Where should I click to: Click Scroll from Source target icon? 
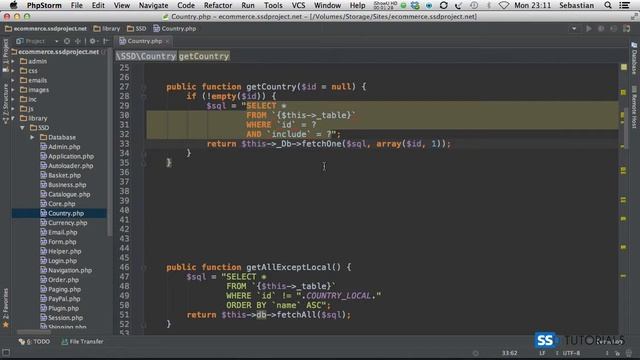[x=67, y=41]
